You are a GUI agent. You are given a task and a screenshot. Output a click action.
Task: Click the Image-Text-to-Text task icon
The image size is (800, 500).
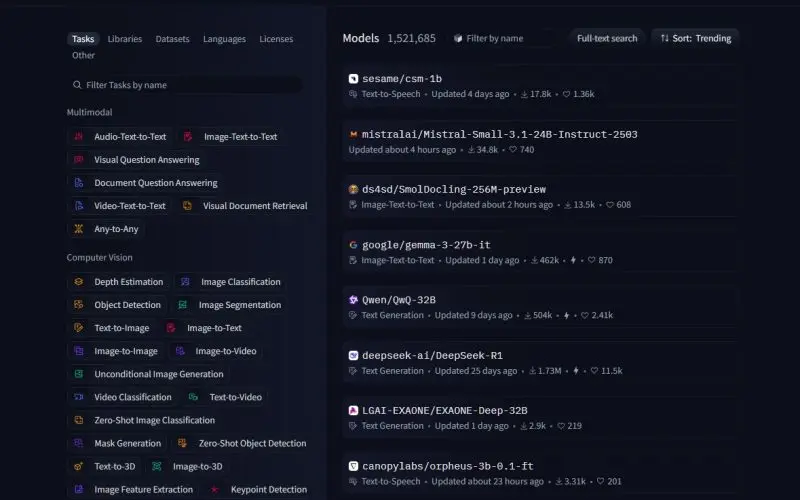(x=188, y=136)
